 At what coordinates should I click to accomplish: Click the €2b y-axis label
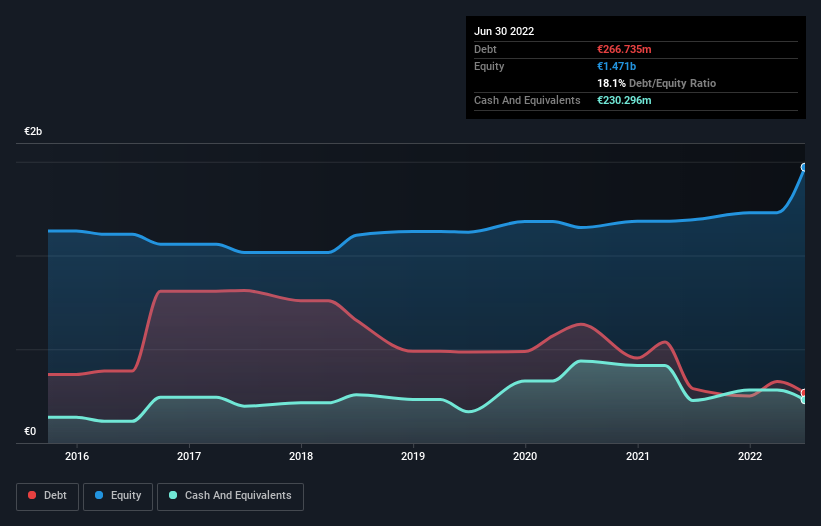click(33, 131)
